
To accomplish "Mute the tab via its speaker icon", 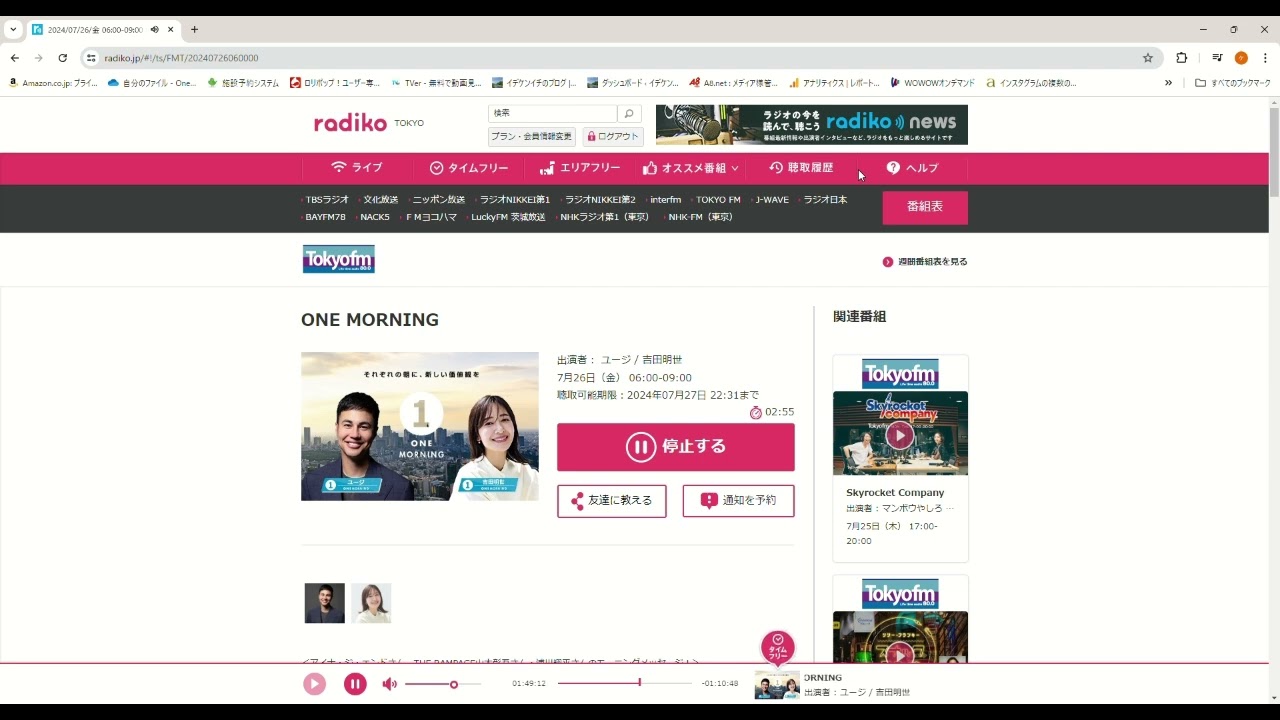I will (154, 30).
